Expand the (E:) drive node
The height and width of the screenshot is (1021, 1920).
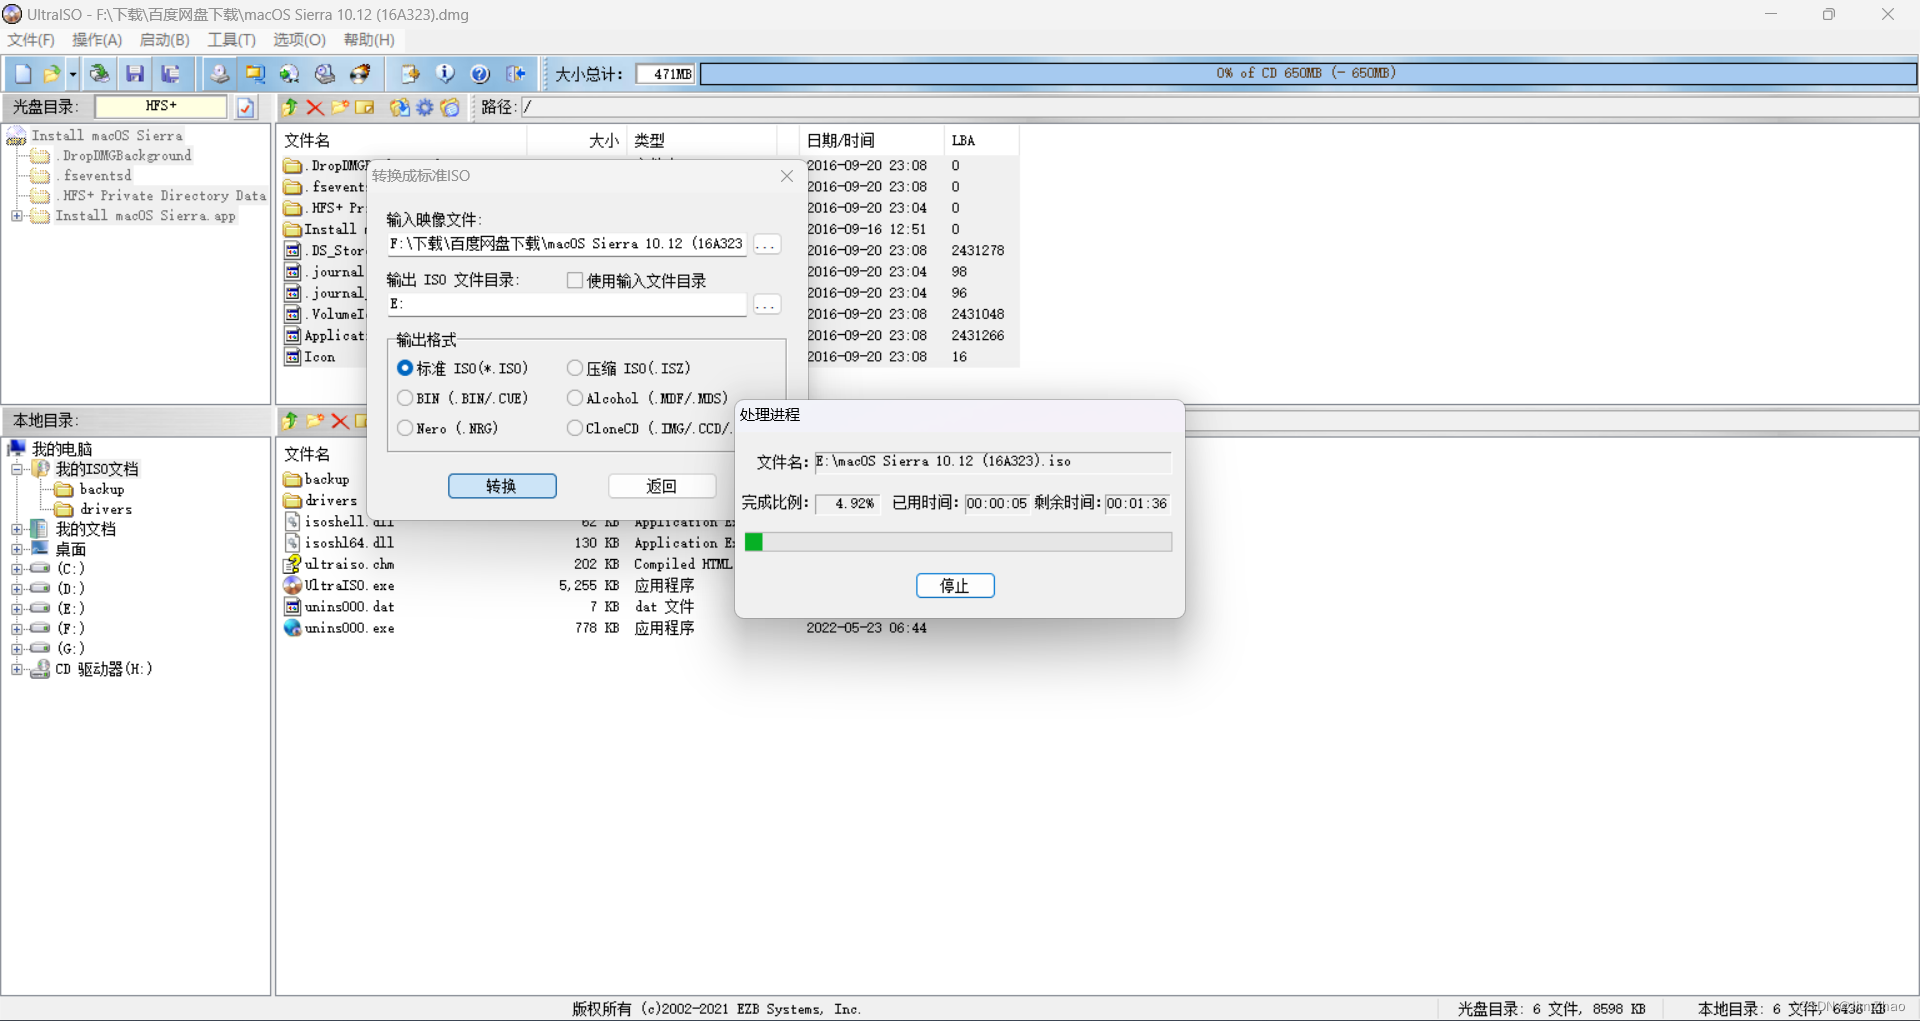pos(17,609)
